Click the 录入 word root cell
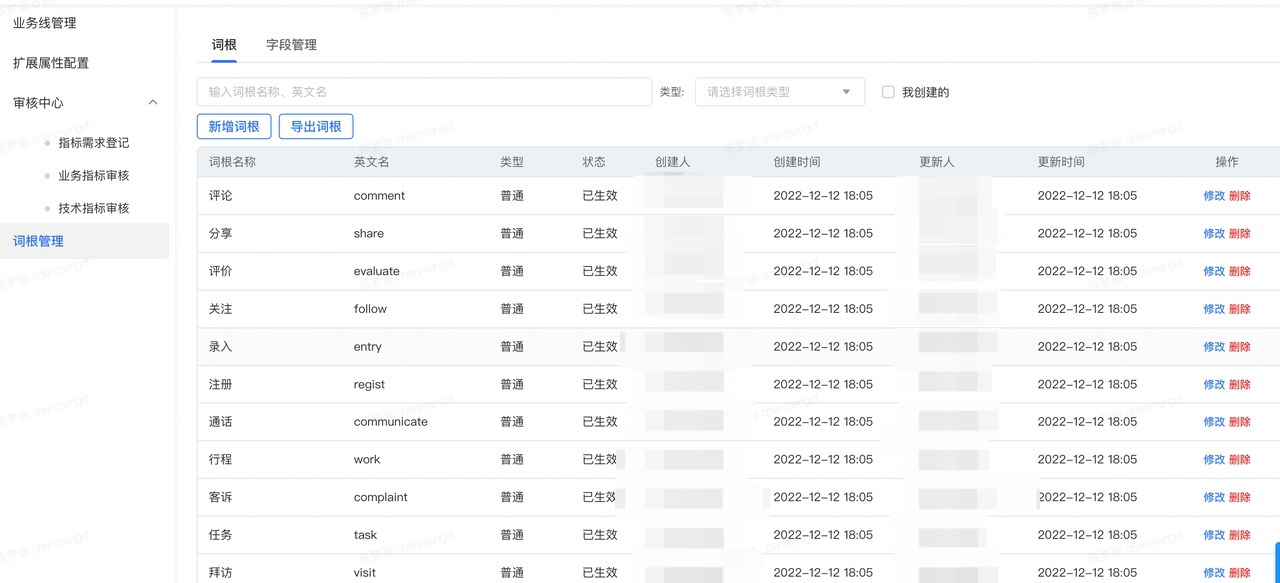Image resolution: width=1280 pixels, height=583 pixels. click(220, 347)
